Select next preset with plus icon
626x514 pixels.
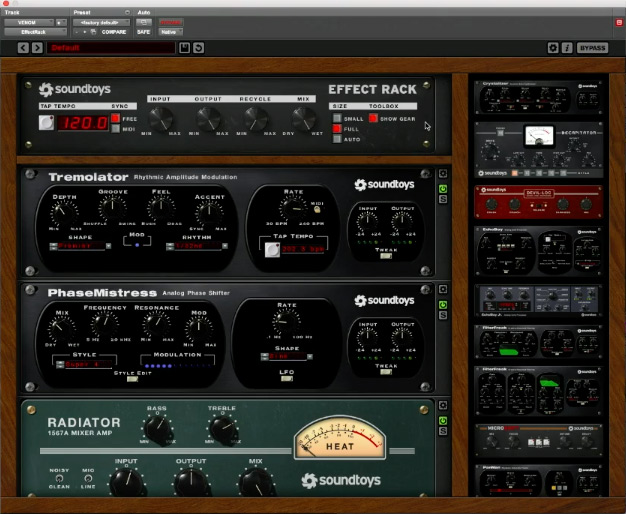(x=85, y=32)
